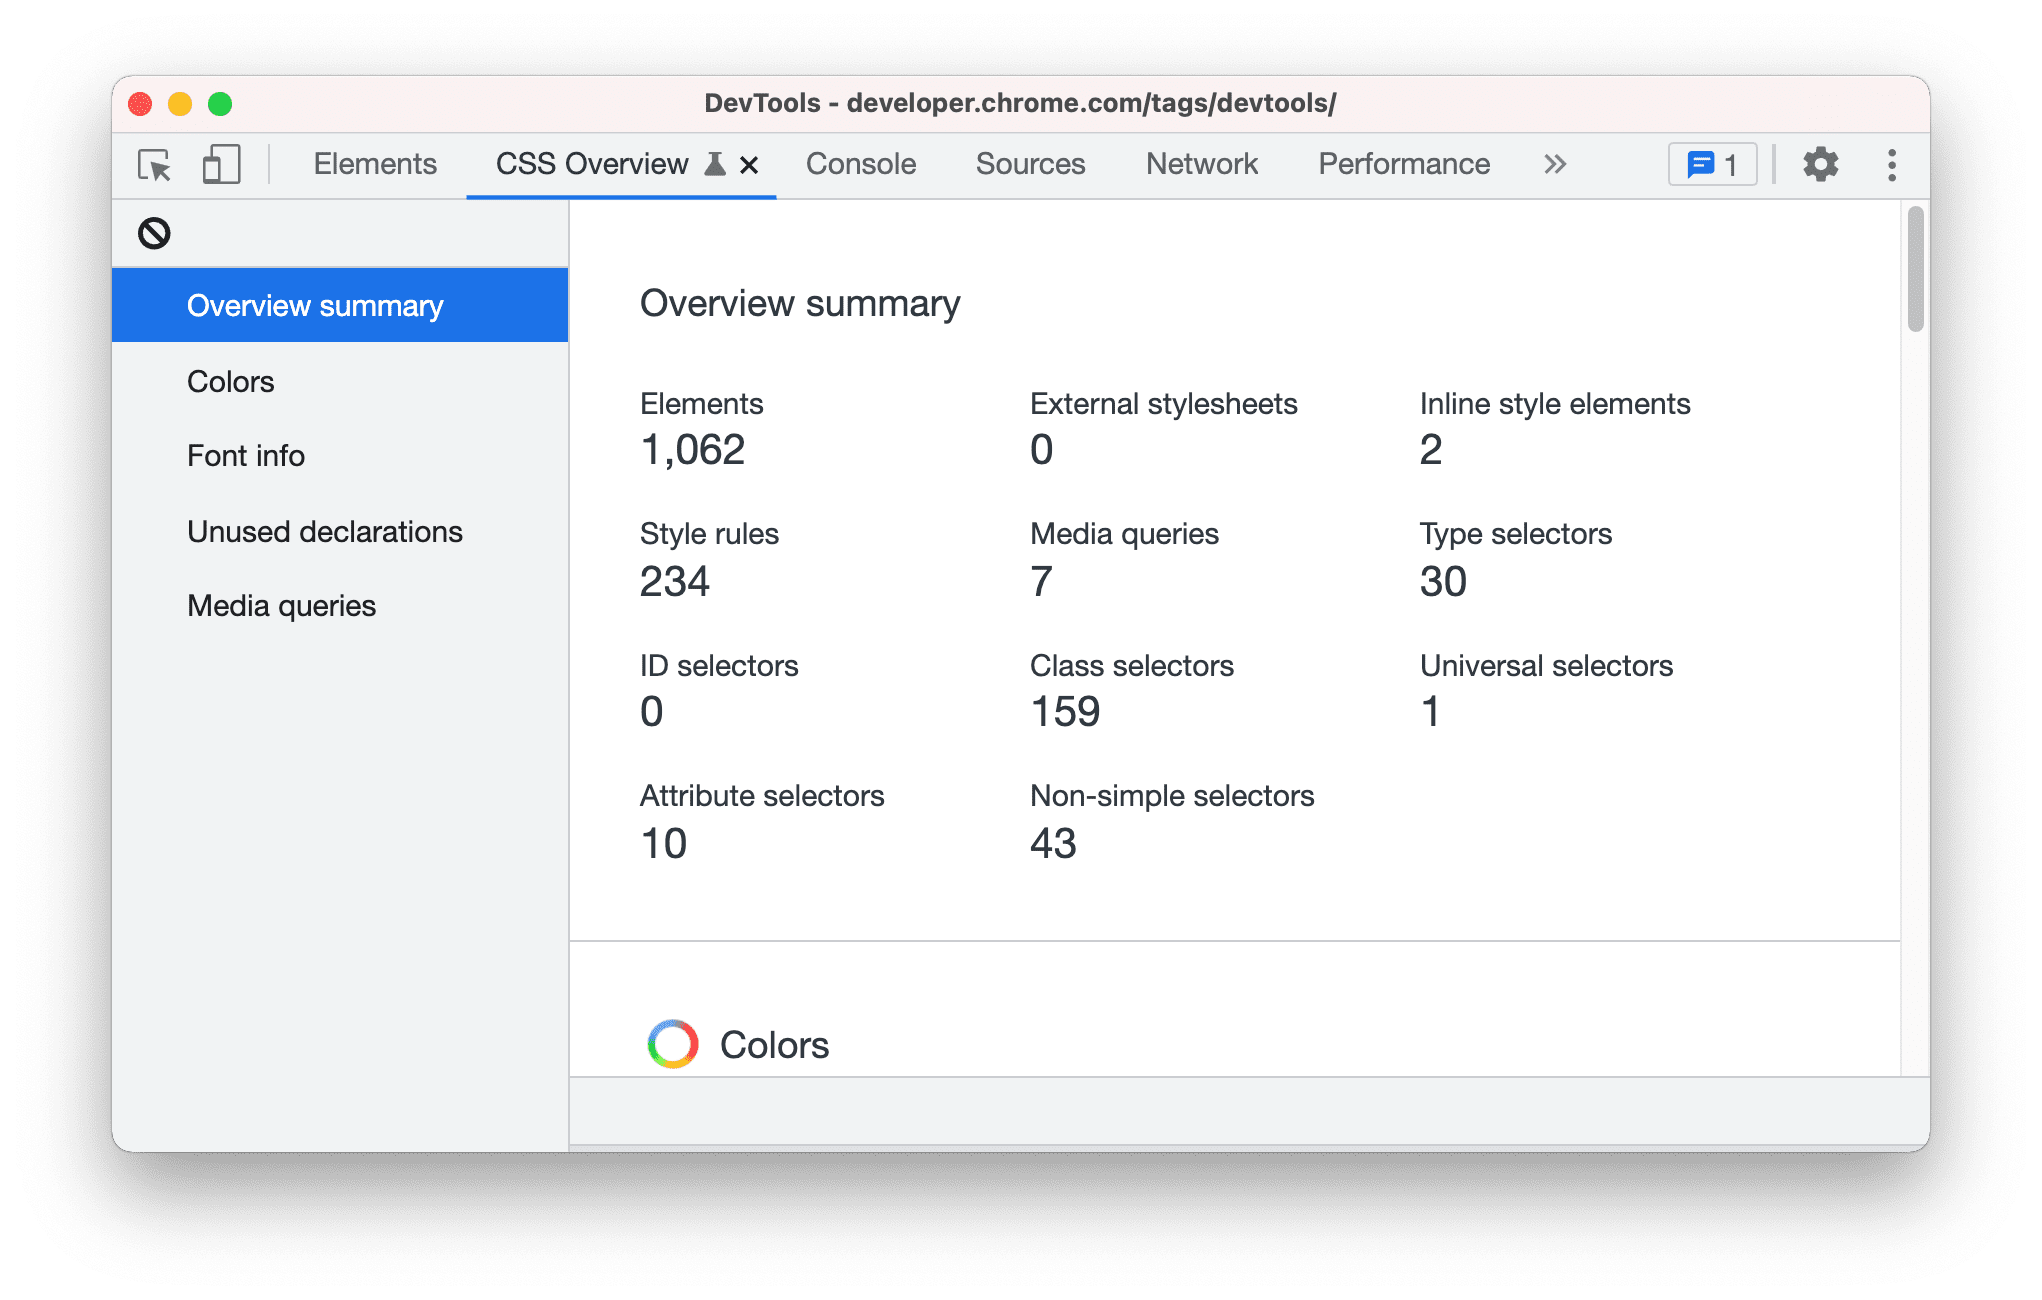
Task: Click the block/stop icon in sidebar
Action: click(155, 232)
